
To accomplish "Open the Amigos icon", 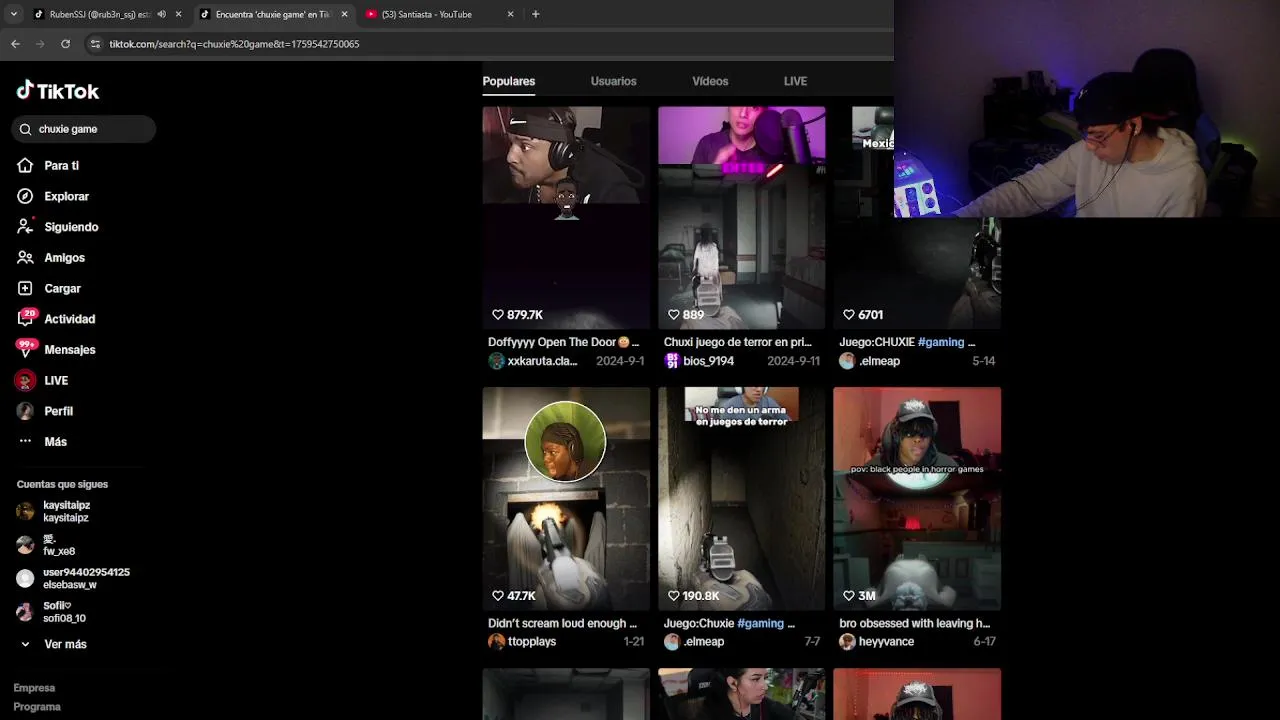I will coord(25,257).
